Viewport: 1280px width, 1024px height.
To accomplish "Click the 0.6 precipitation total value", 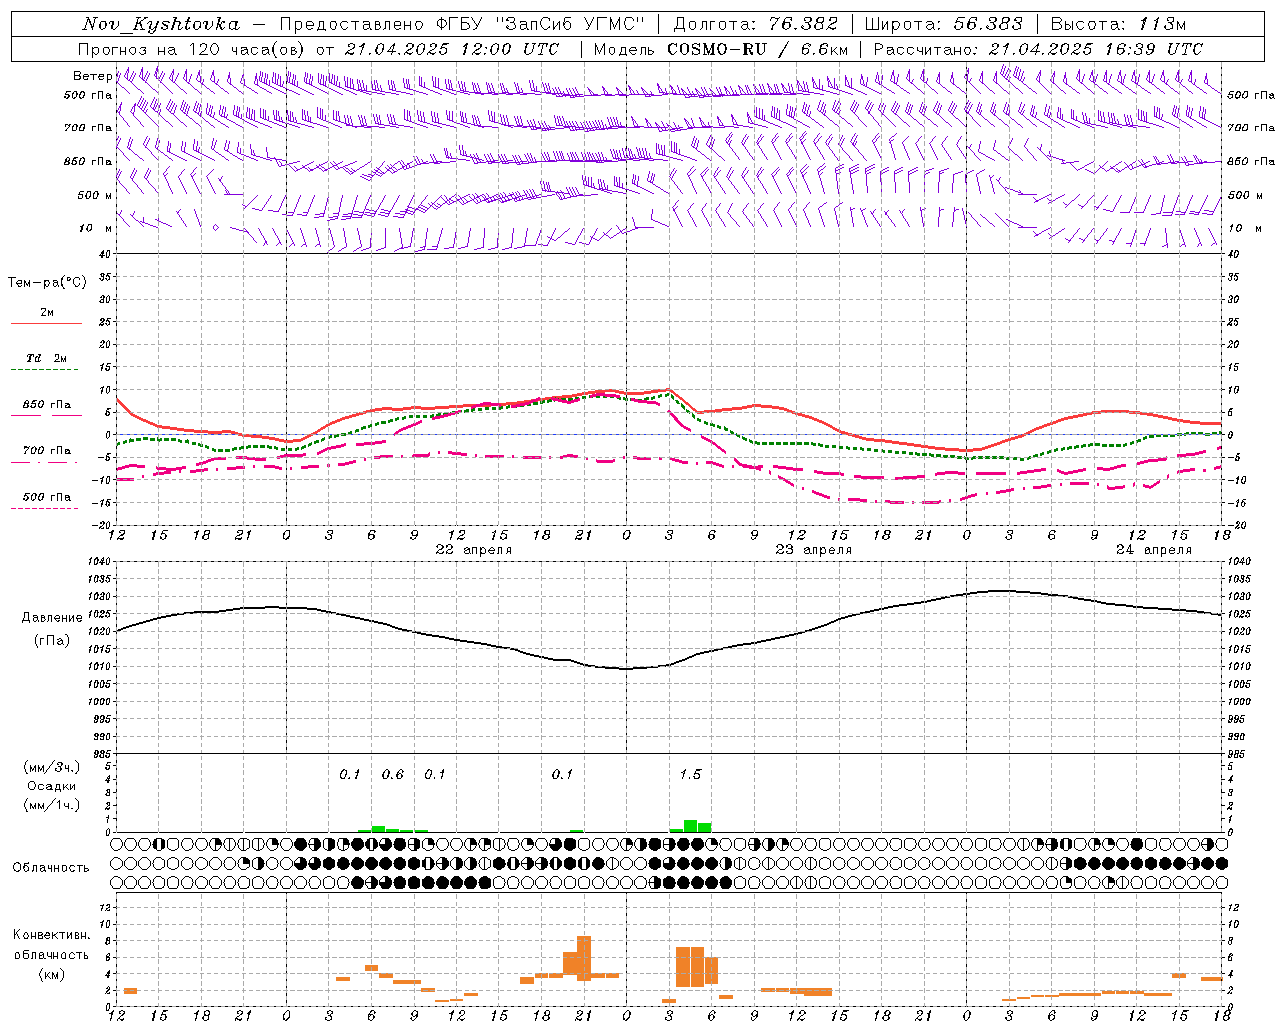I will pos(393,774).
